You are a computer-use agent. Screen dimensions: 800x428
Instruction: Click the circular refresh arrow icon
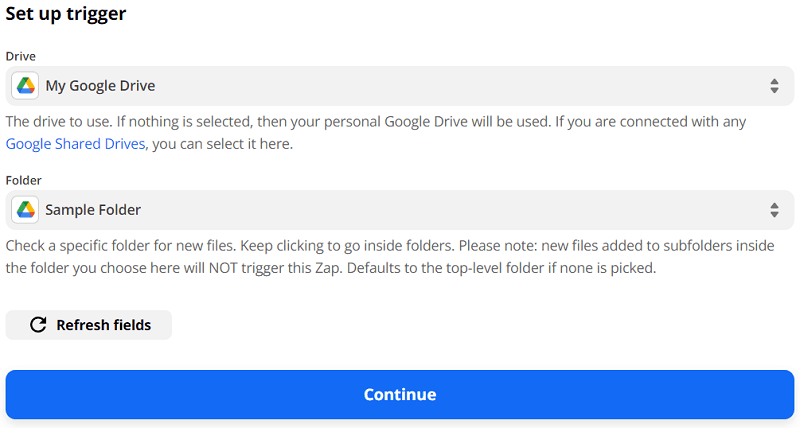click(x=38, y=325)
